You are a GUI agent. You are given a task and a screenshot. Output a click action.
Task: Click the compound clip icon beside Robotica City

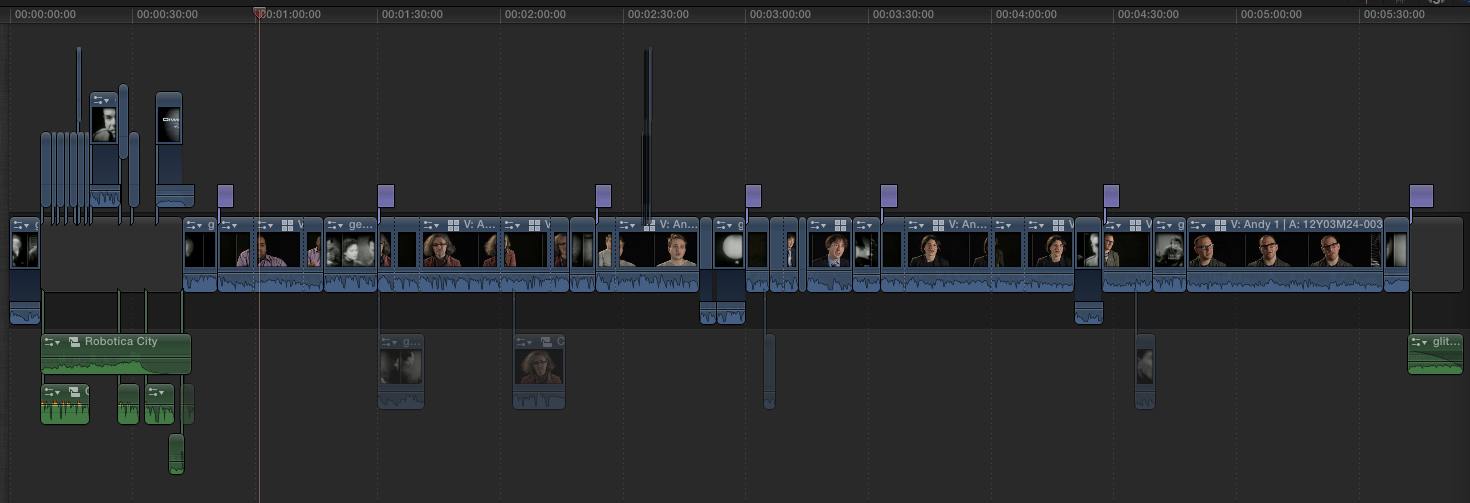tap(74, 342)
